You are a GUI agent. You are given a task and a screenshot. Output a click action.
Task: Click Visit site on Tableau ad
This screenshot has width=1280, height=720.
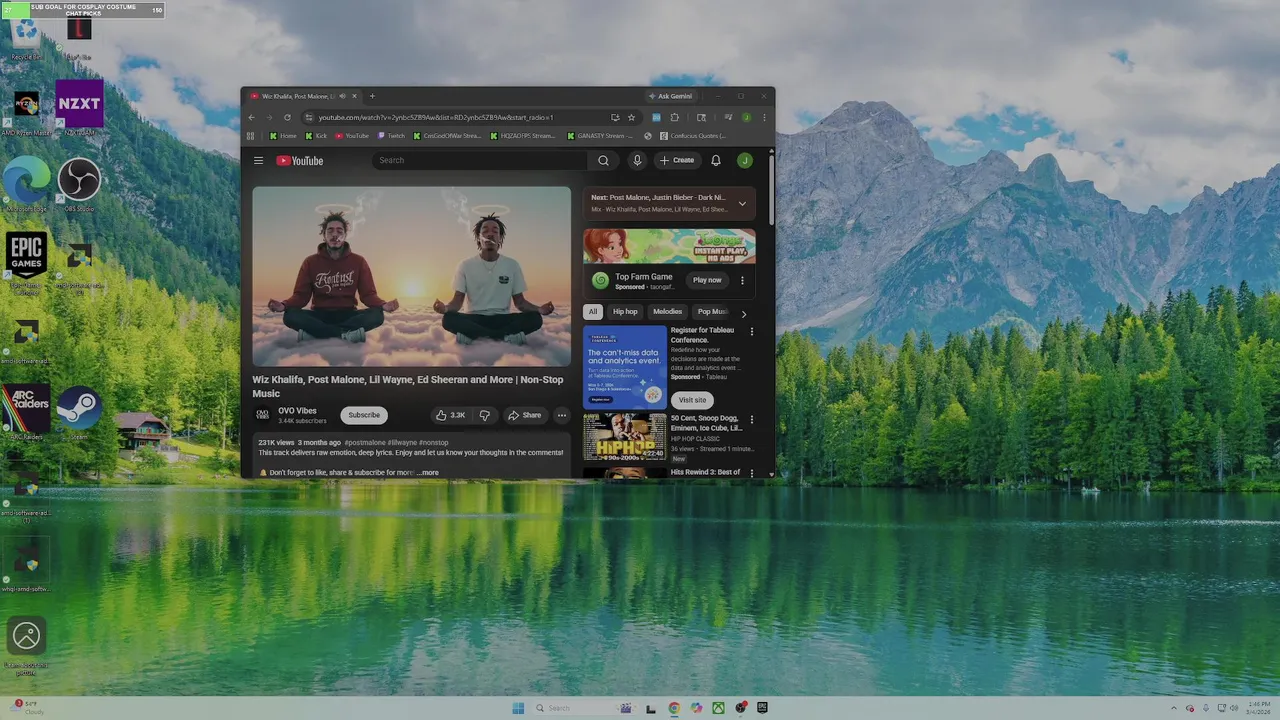[x=692, y=400]
